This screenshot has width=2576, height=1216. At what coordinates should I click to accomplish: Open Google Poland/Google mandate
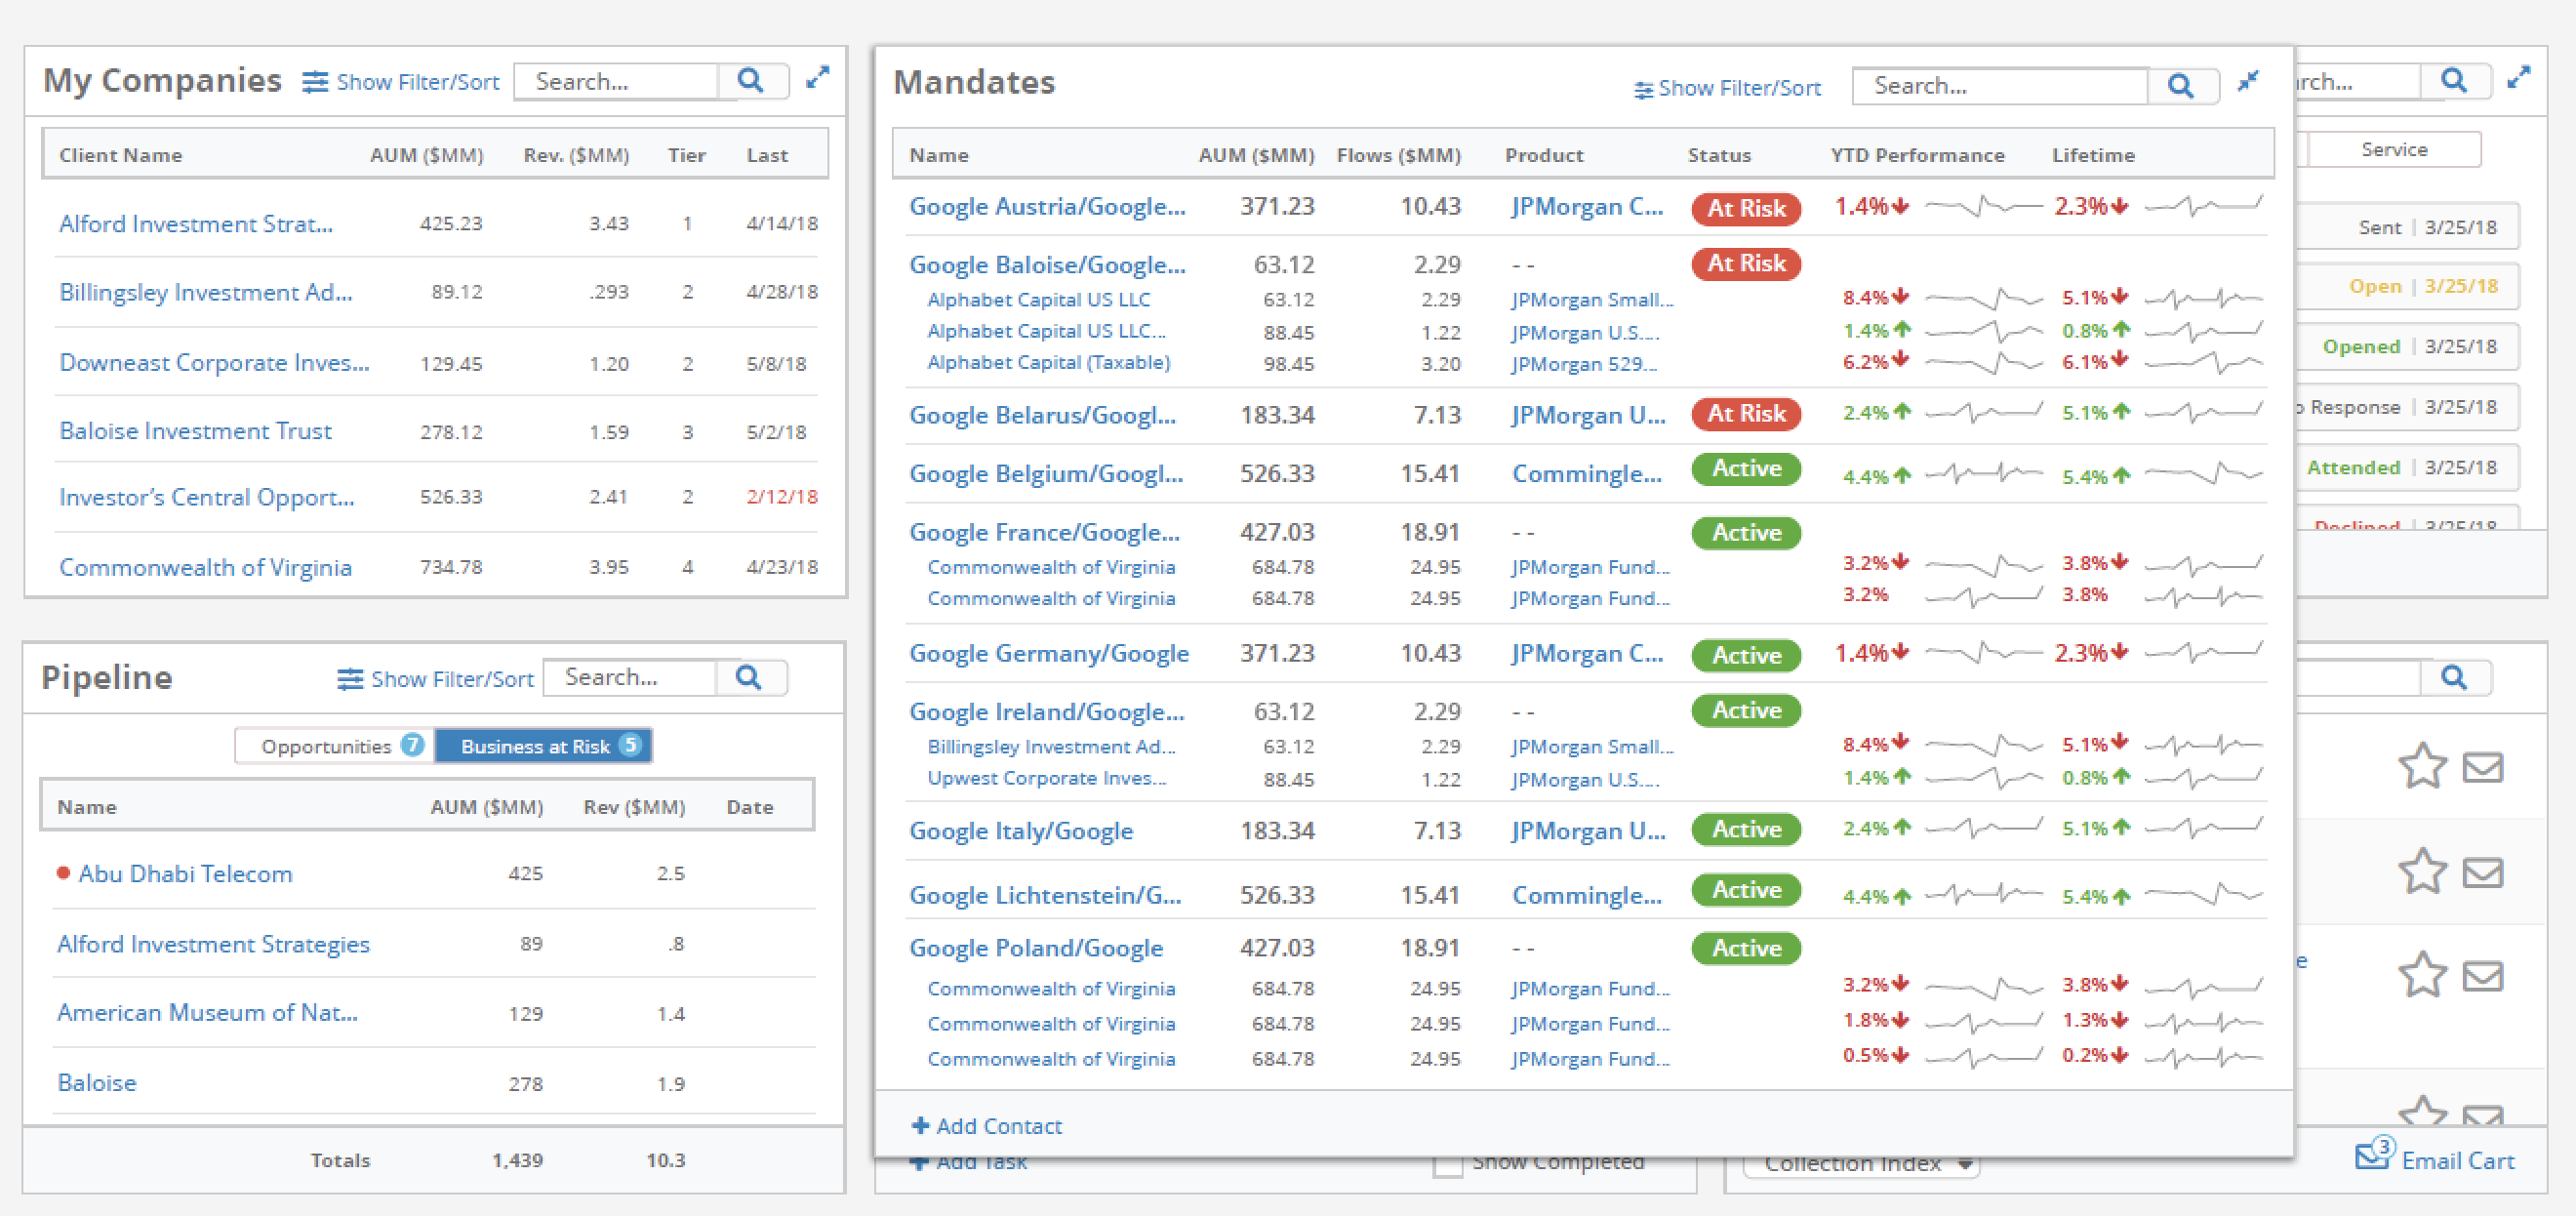(1036, 948)
